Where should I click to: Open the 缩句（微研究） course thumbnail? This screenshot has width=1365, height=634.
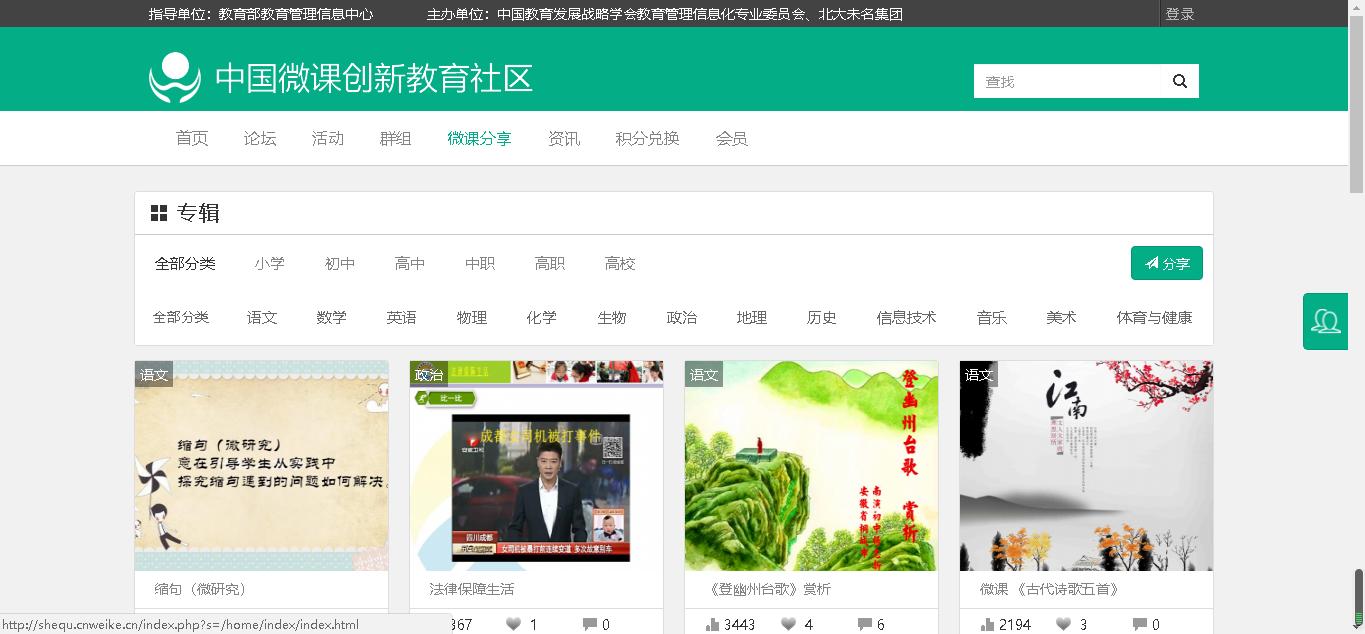click(261, 465)
